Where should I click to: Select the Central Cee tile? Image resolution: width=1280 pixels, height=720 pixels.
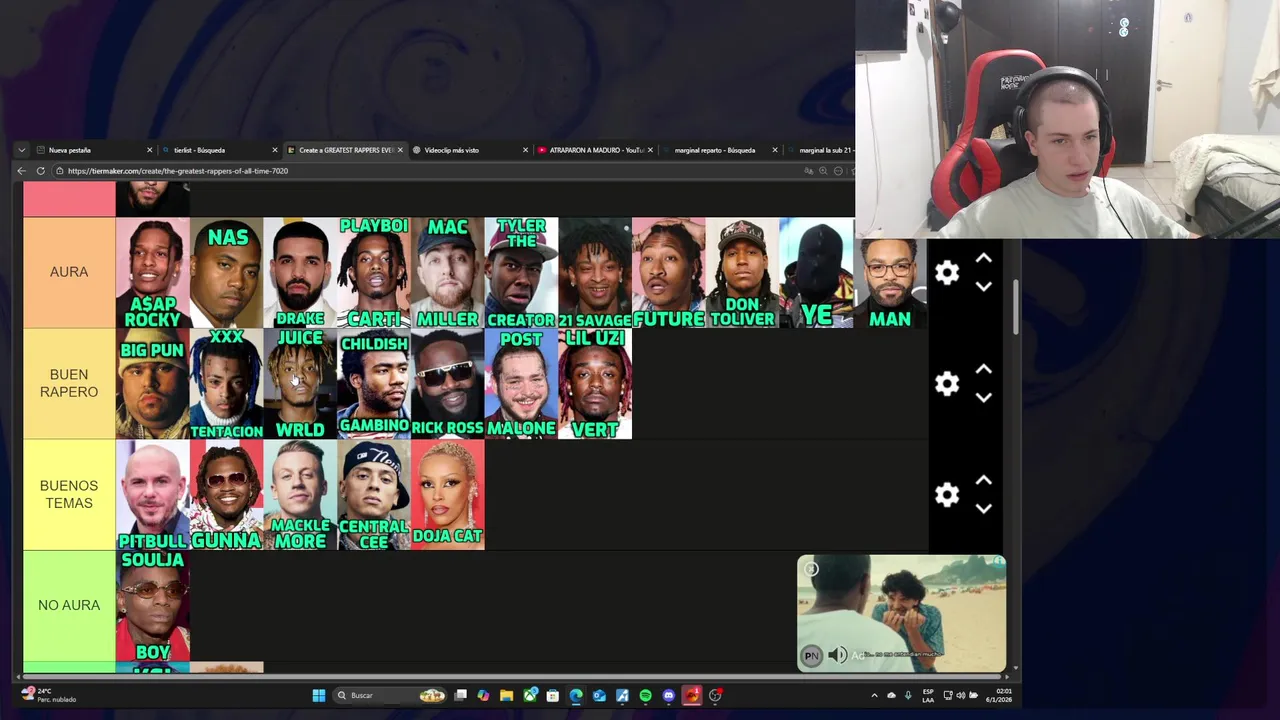point(374,495)
